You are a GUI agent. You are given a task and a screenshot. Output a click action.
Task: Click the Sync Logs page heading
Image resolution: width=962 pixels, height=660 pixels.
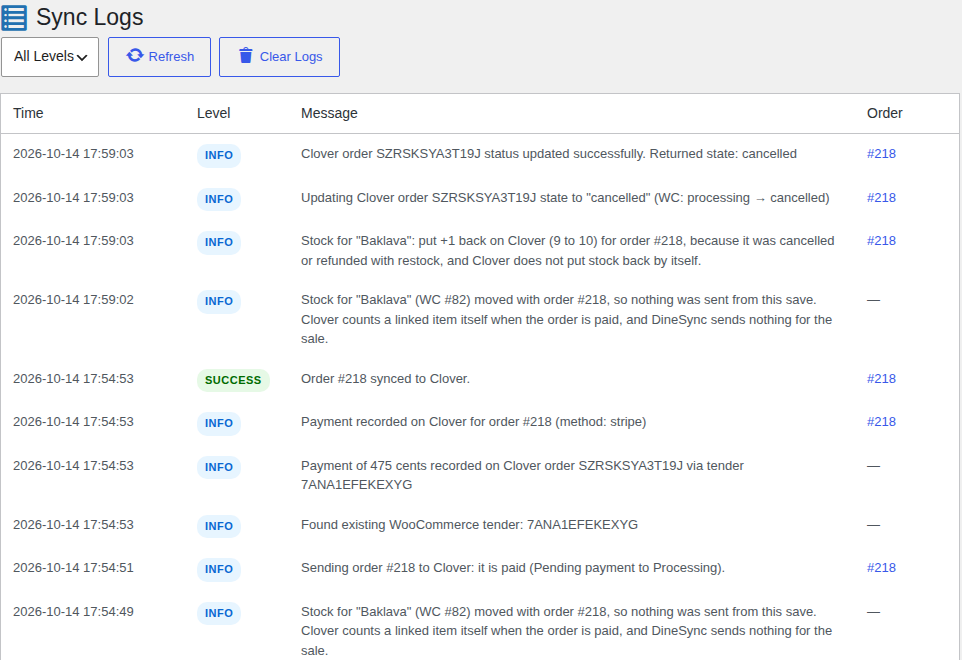(90, 17)
